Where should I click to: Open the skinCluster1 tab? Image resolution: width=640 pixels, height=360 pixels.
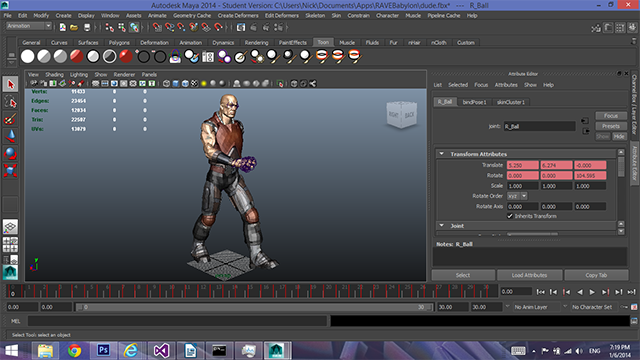point(511,102)
